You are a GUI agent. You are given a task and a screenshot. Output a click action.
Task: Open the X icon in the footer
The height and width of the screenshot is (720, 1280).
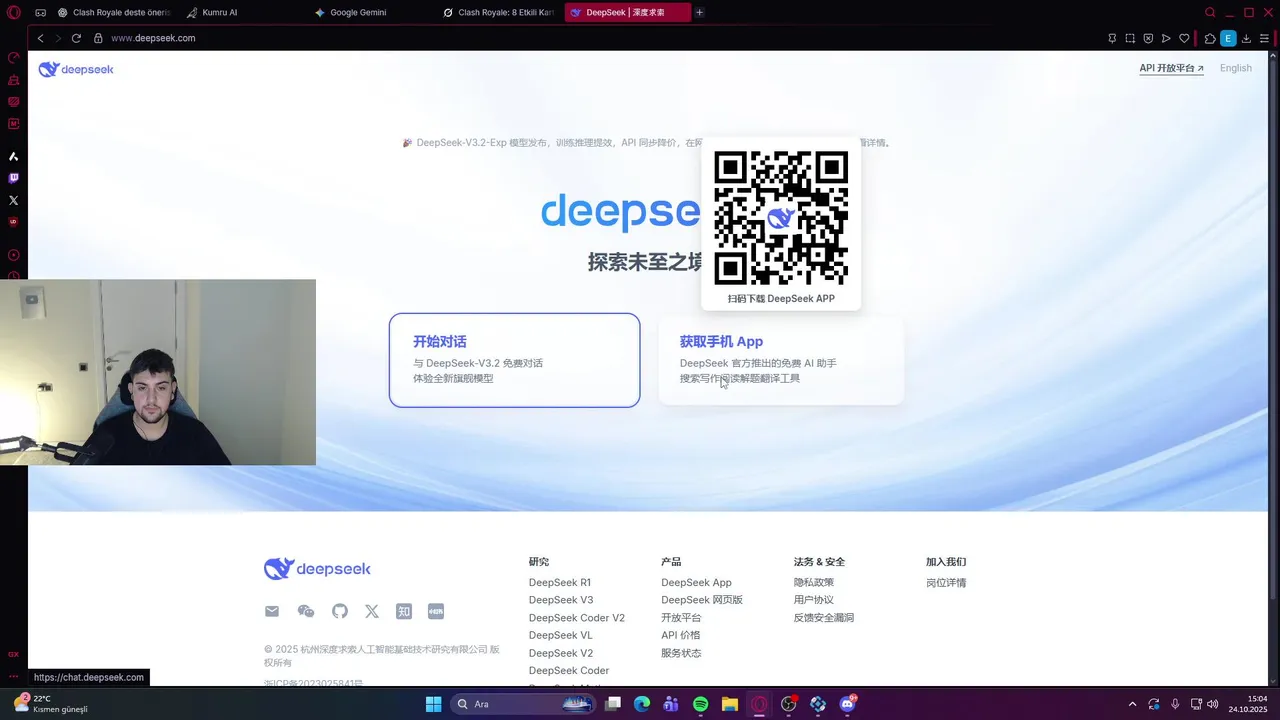tap(372, 611)
